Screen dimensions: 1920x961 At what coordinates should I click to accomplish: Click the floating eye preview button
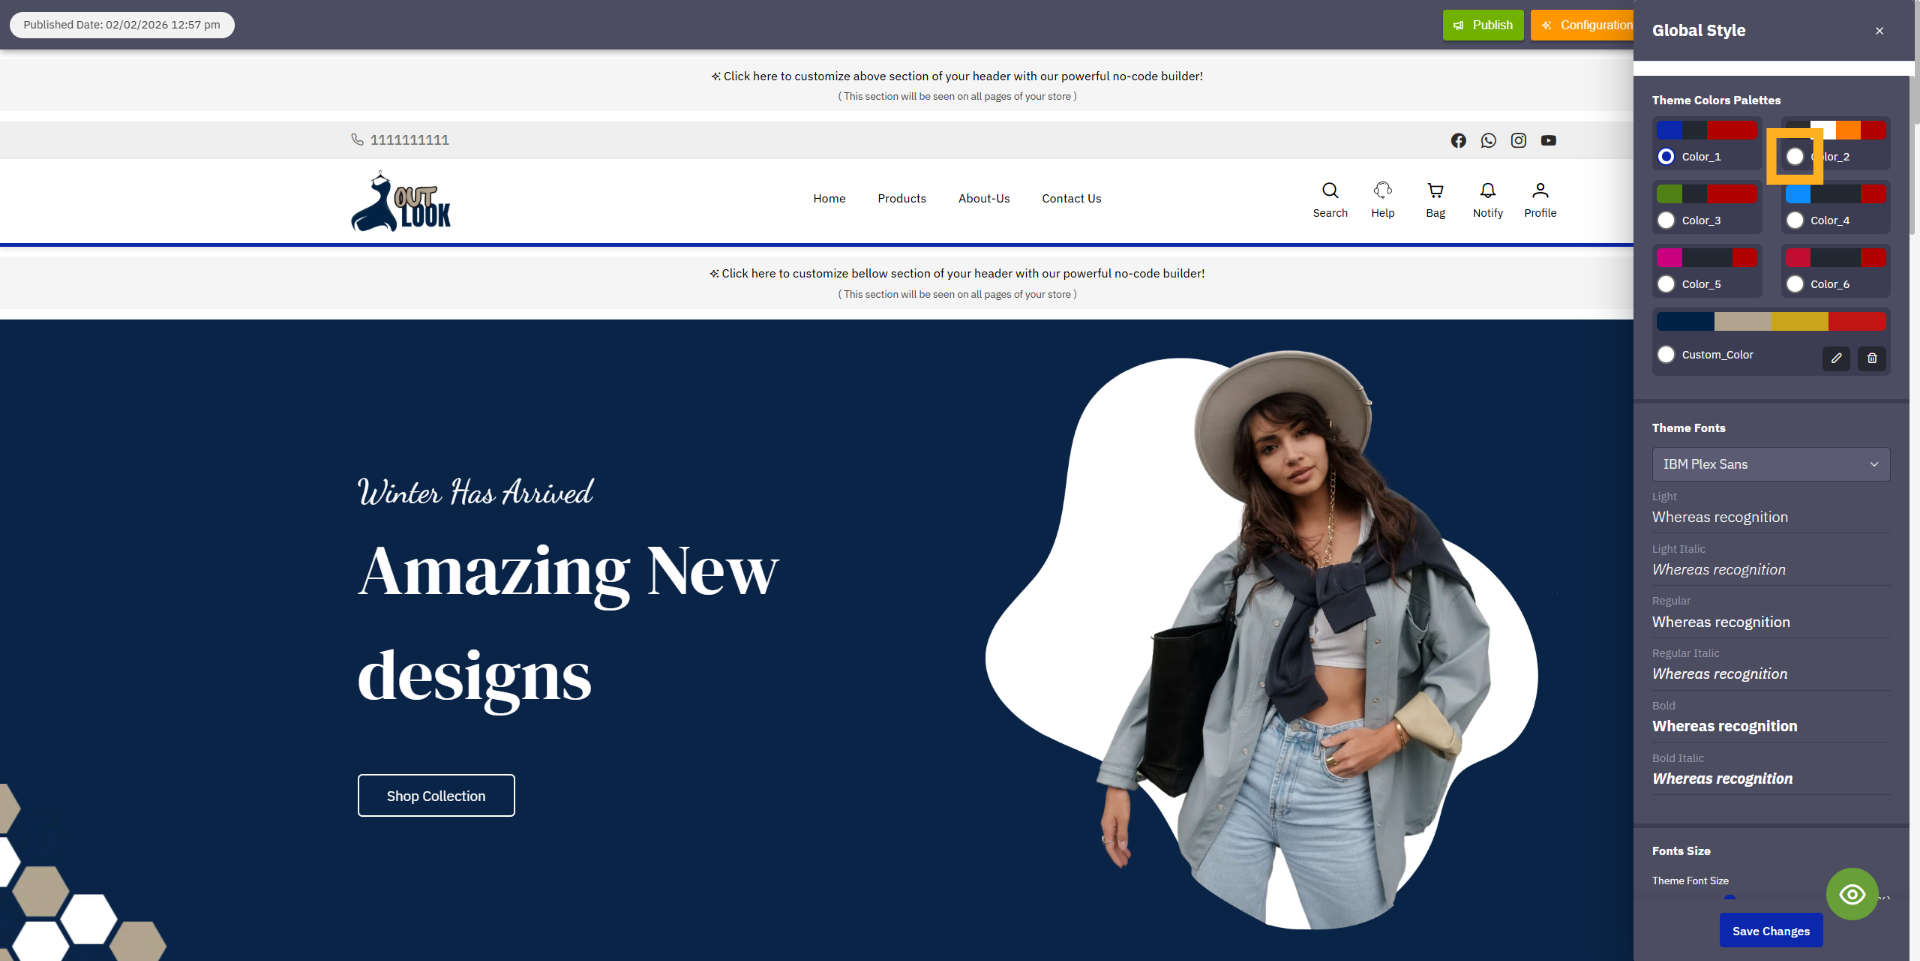point(1852,893)
